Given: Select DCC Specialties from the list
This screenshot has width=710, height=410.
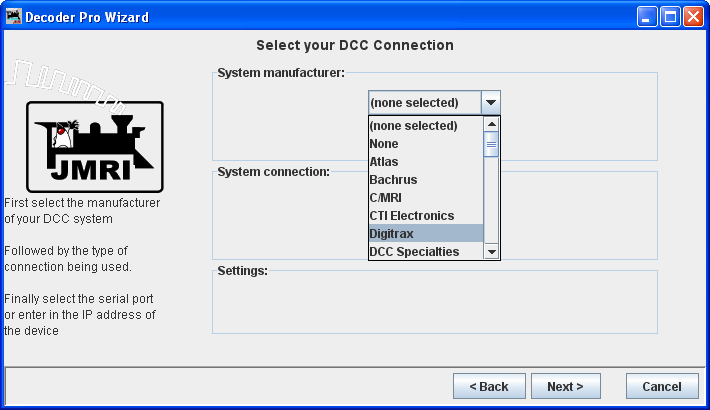Looking at the screenshot, I should coord(426,252).
